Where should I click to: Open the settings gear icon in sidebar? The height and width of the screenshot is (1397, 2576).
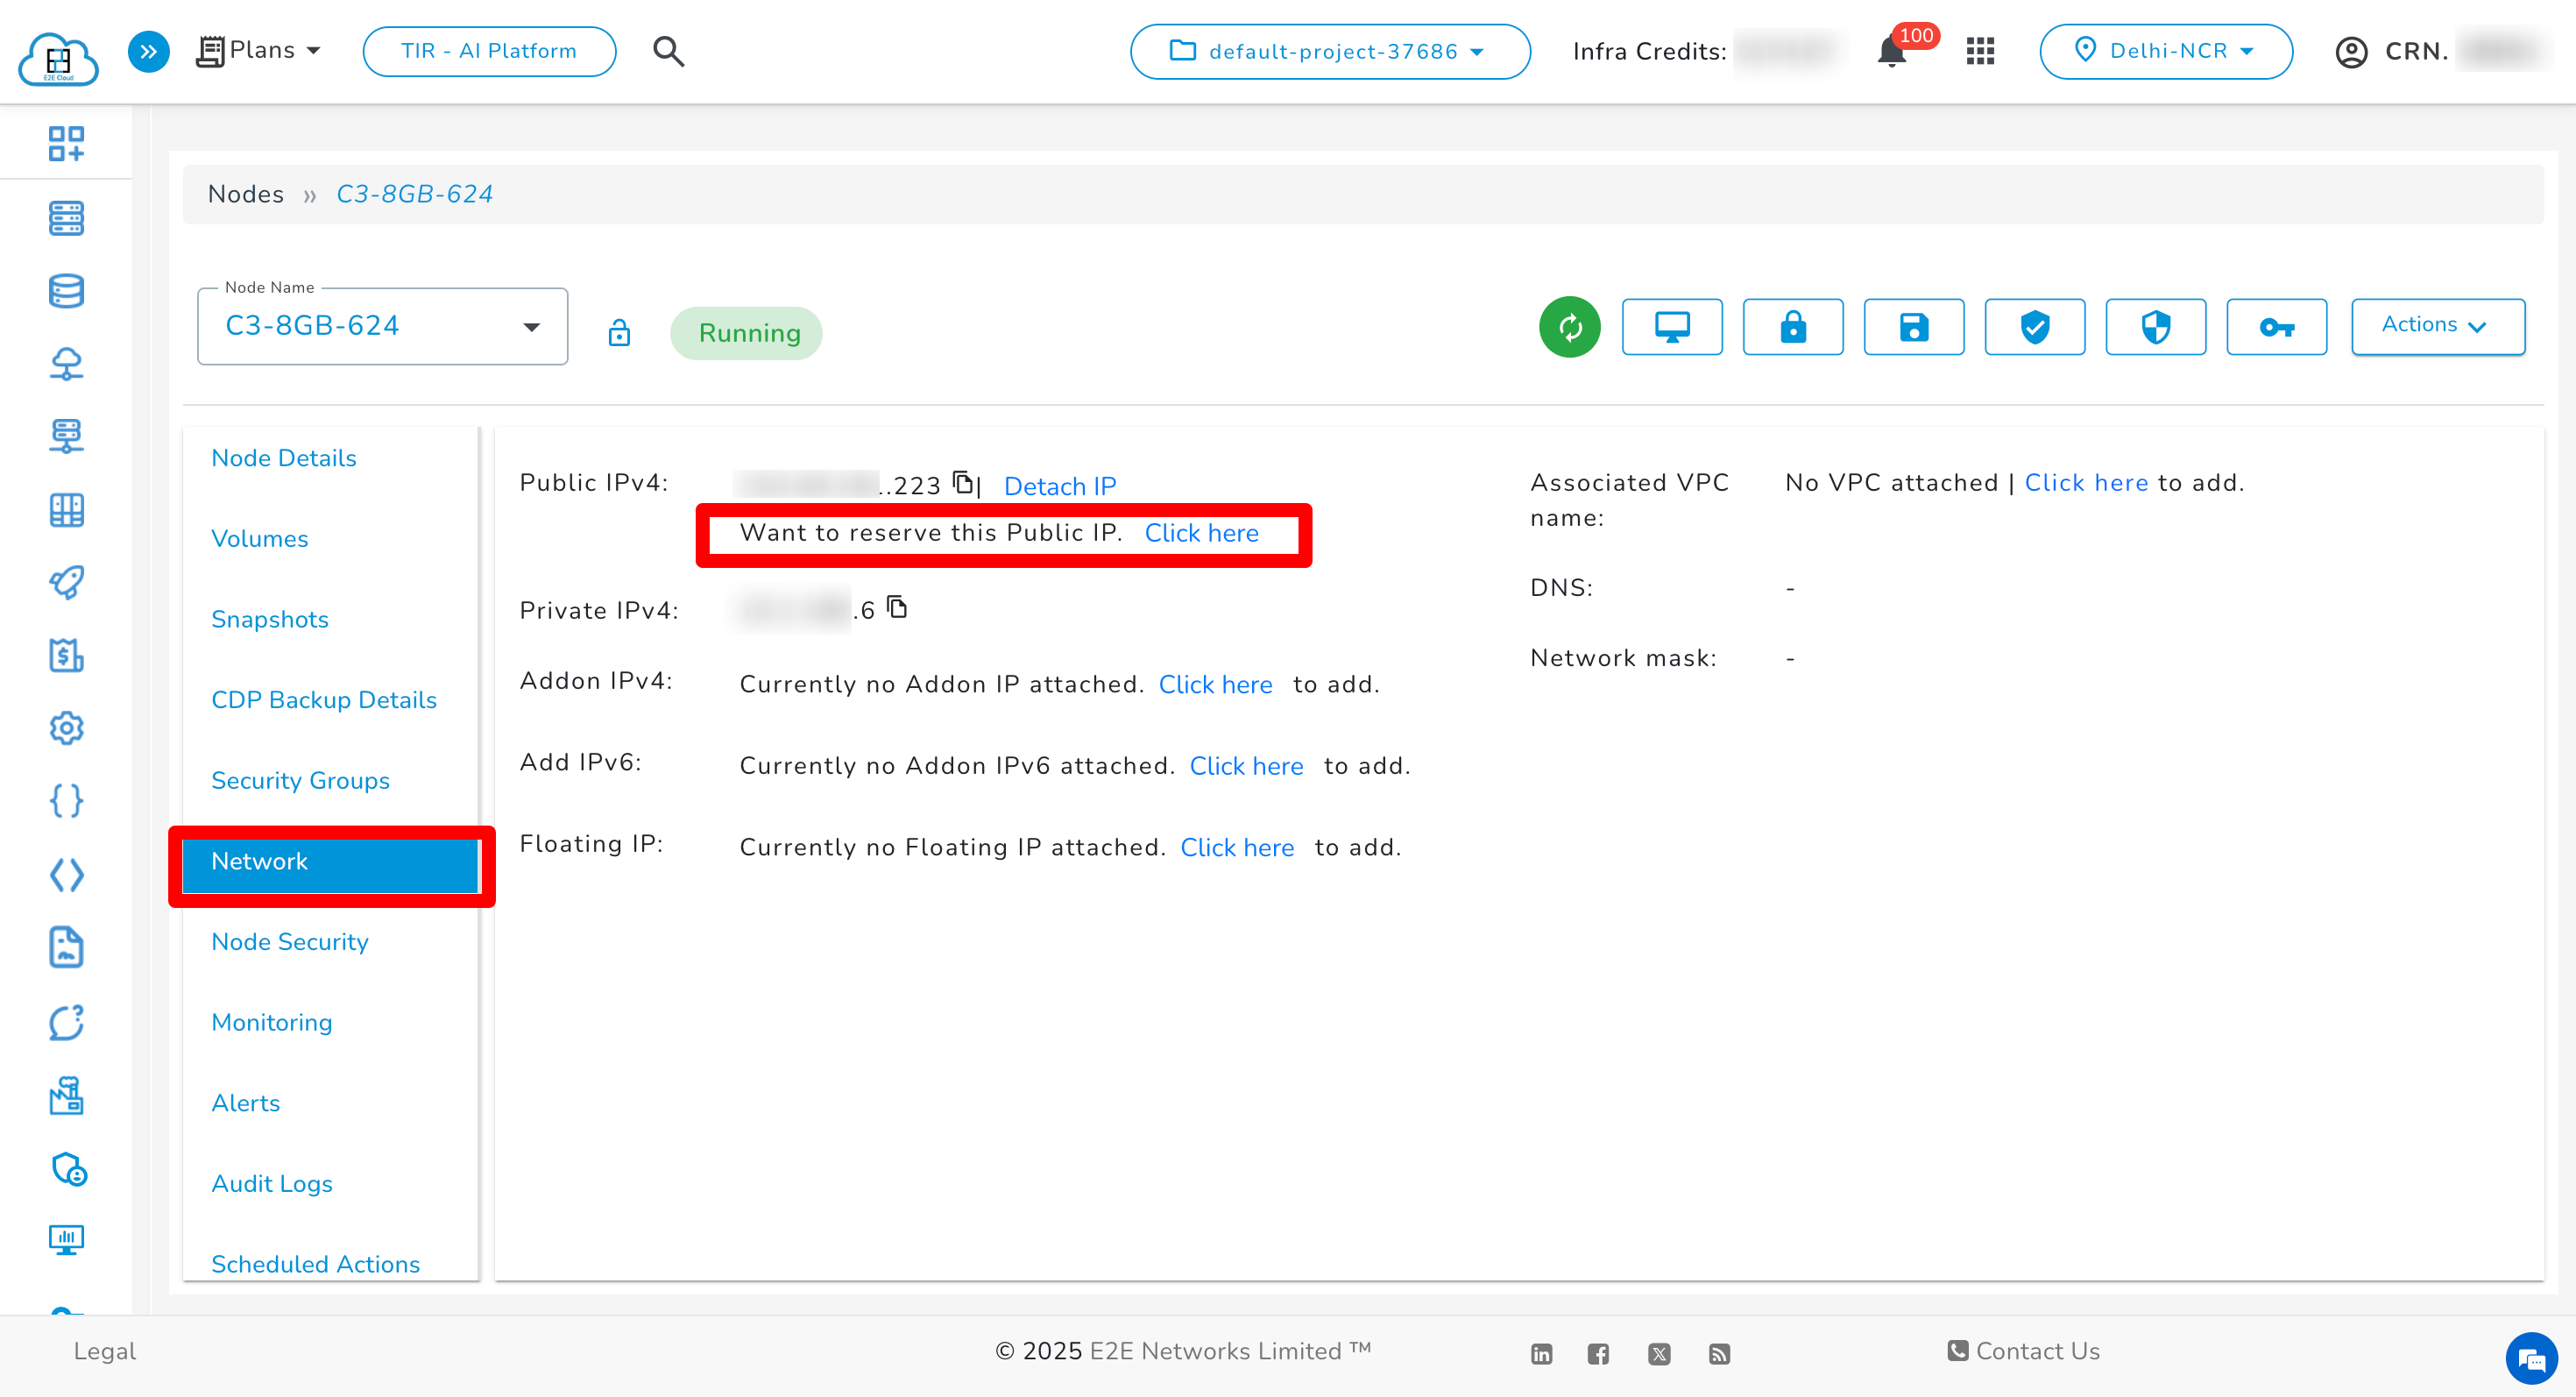pos(66,728)
